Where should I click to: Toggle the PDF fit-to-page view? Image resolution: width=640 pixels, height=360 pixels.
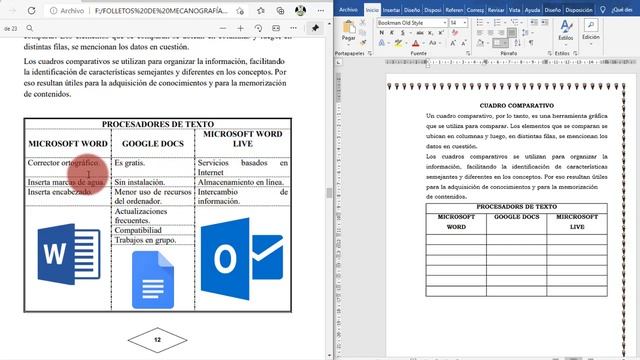click(276, 28)
